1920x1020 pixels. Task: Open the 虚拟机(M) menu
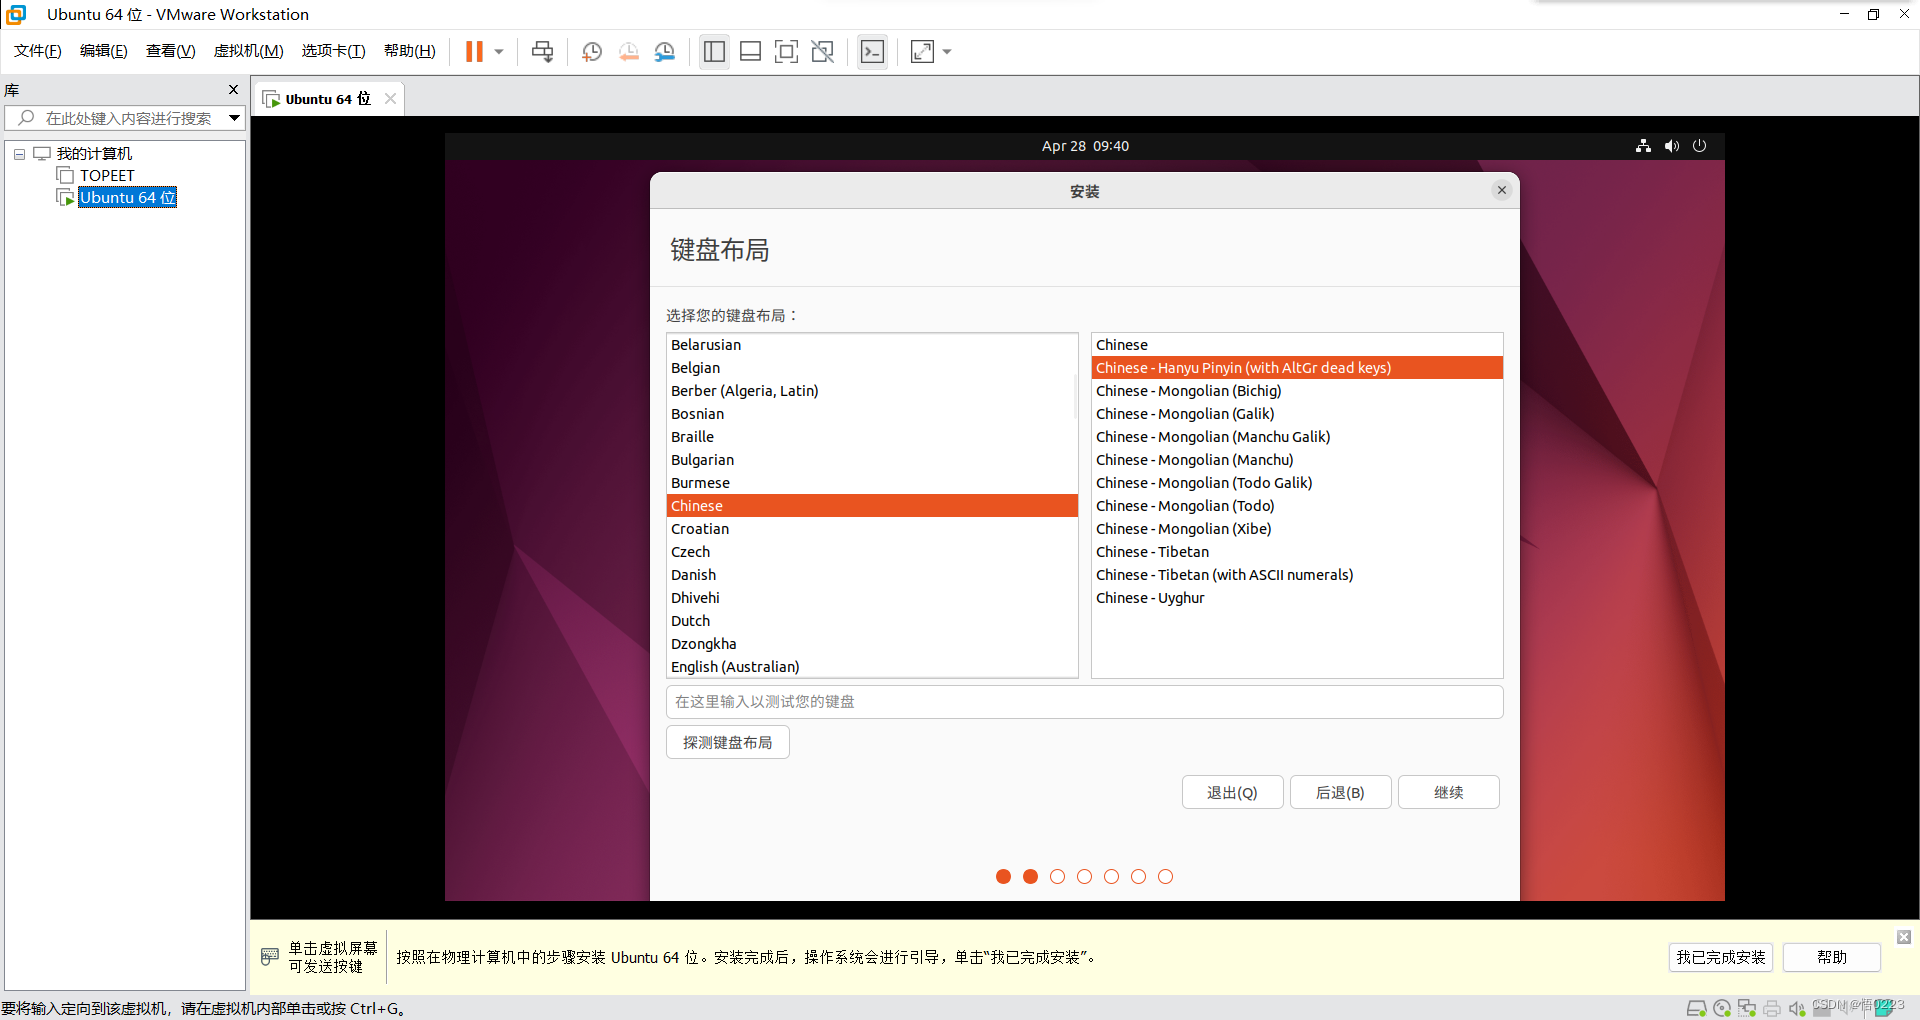coord(249,51)
